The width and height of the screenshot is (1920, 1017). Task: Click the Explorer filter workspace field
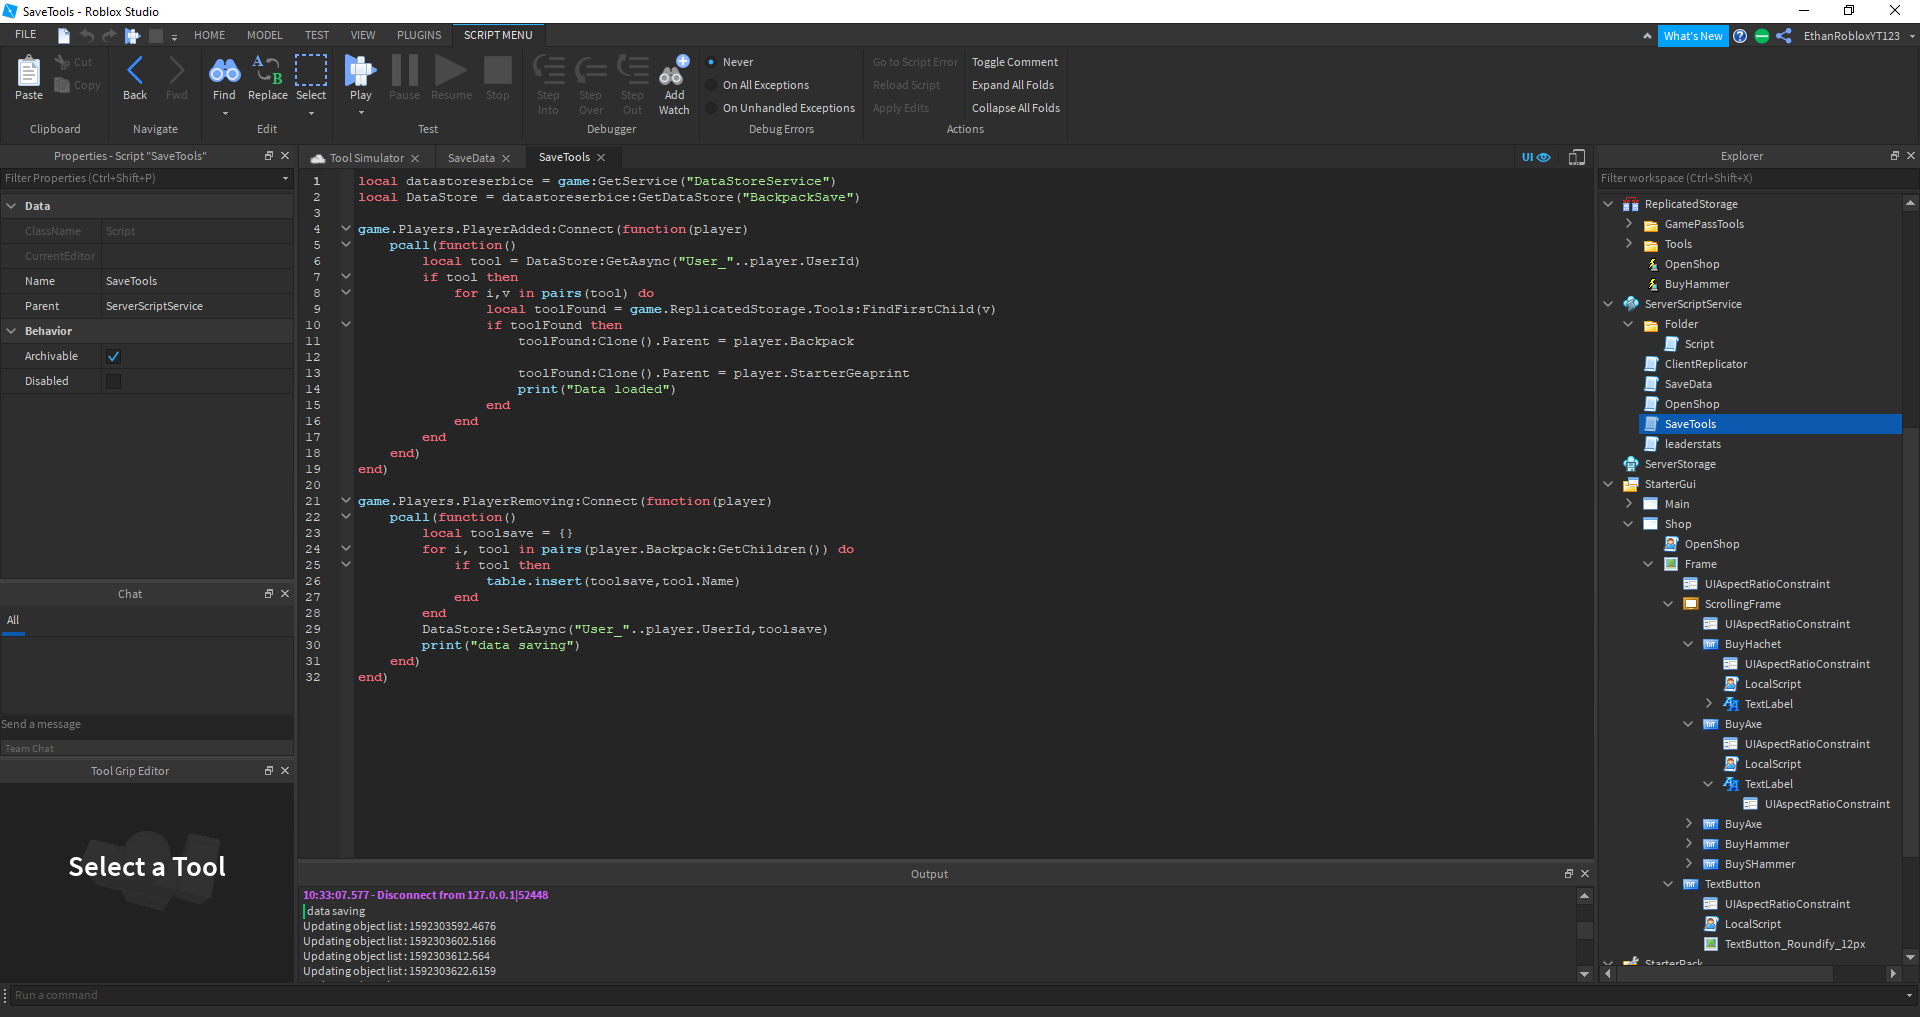[1750, 178]
